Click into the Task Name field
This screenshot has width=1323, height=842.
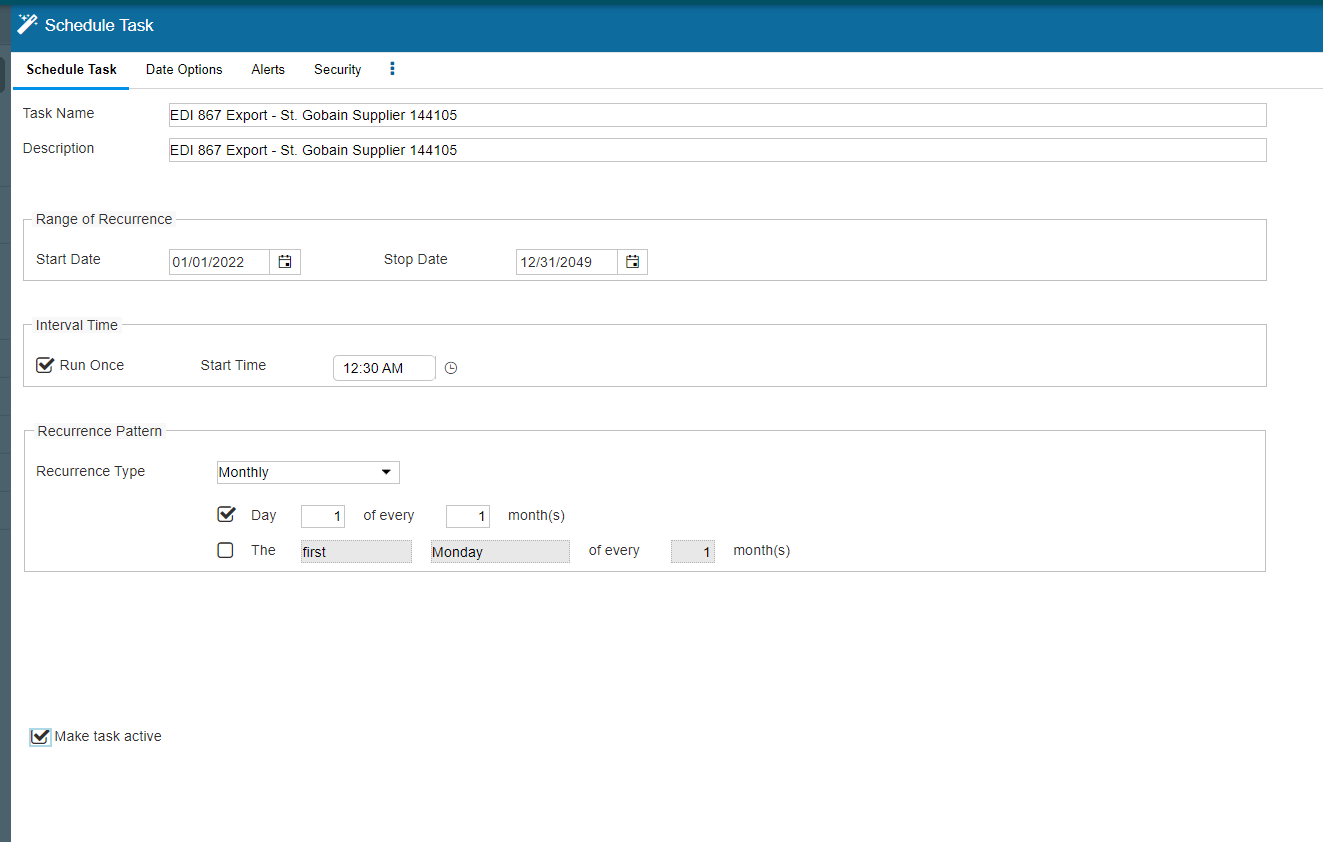pyautogui.click(x=717, y=115)
